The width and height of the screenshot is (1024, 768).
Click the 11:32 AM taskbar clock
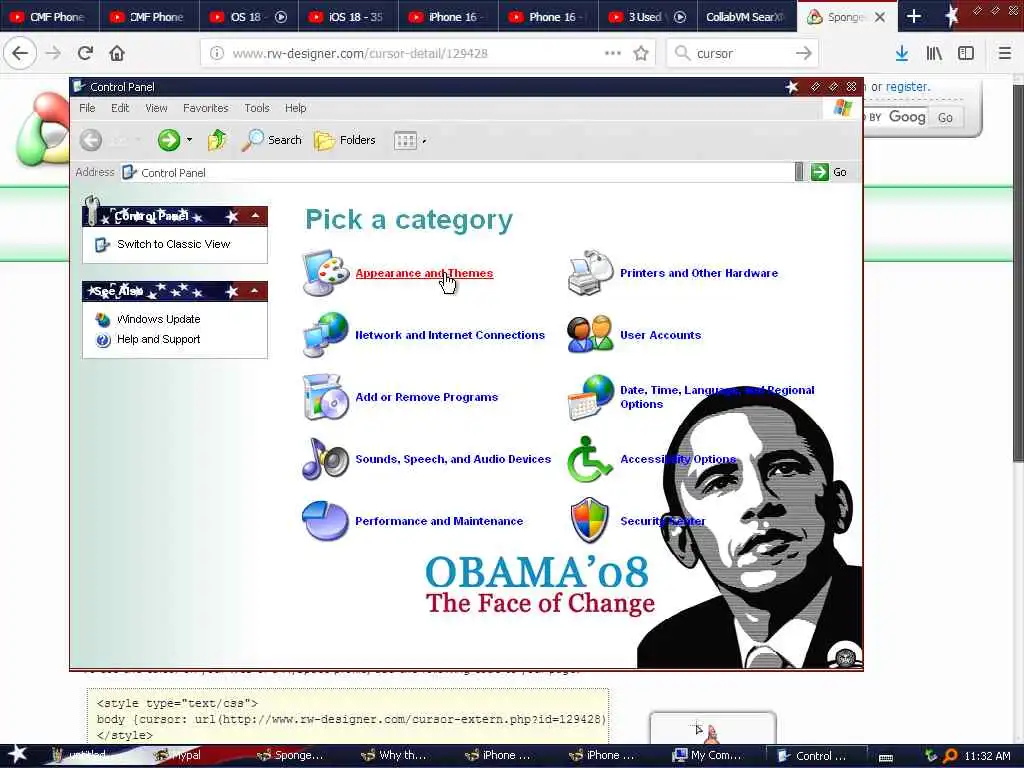click(x=987, y=756)
